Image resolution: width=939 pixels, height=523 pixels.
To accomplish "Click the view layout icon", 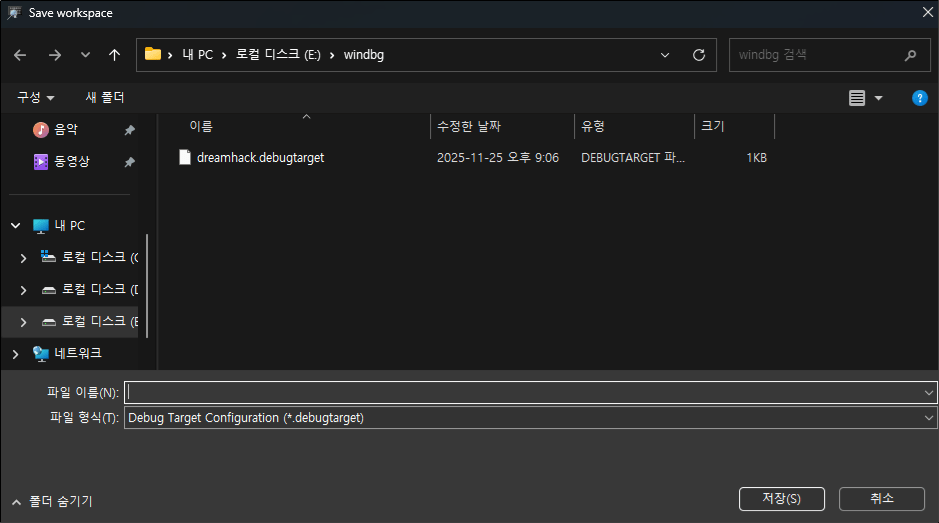I will tap(857, 98).
